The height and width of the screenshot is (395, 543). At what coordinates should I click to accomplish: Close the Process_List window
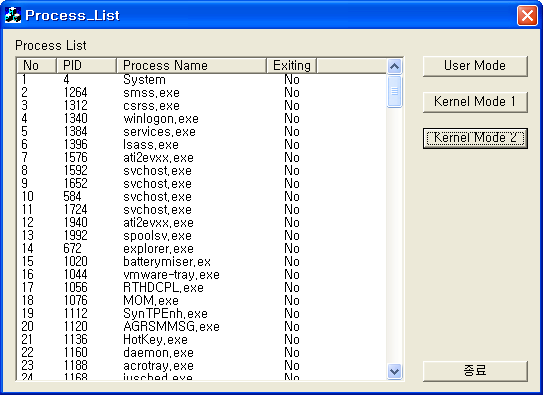527,15
